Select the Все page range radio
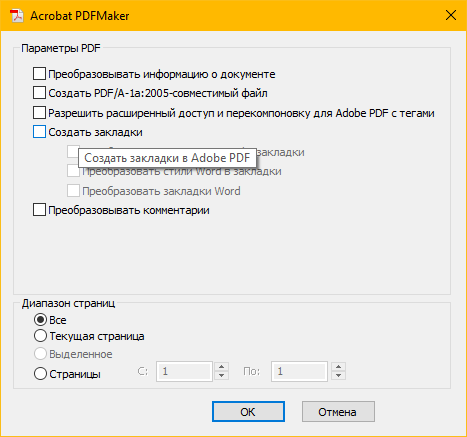This screenshot has width=467, height=437. 40,320
